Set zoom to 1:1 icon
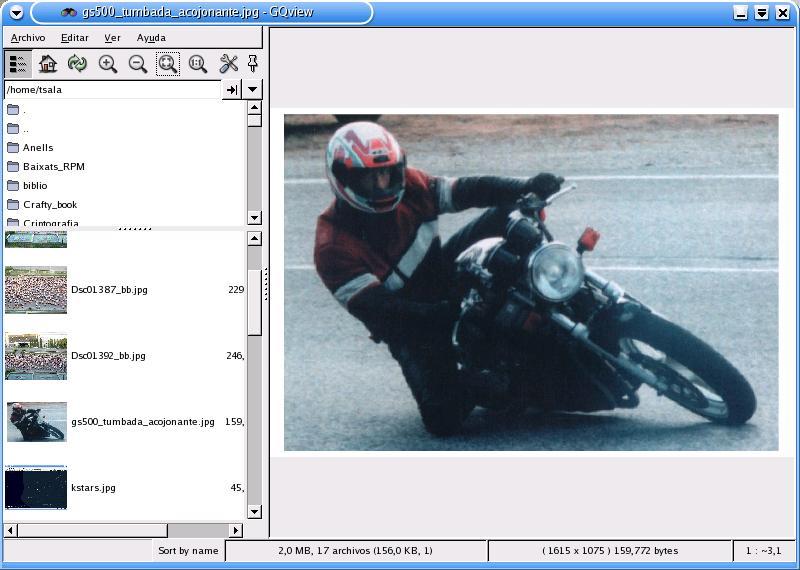Viewport: 800px width, 570px height. click(198, 64)
